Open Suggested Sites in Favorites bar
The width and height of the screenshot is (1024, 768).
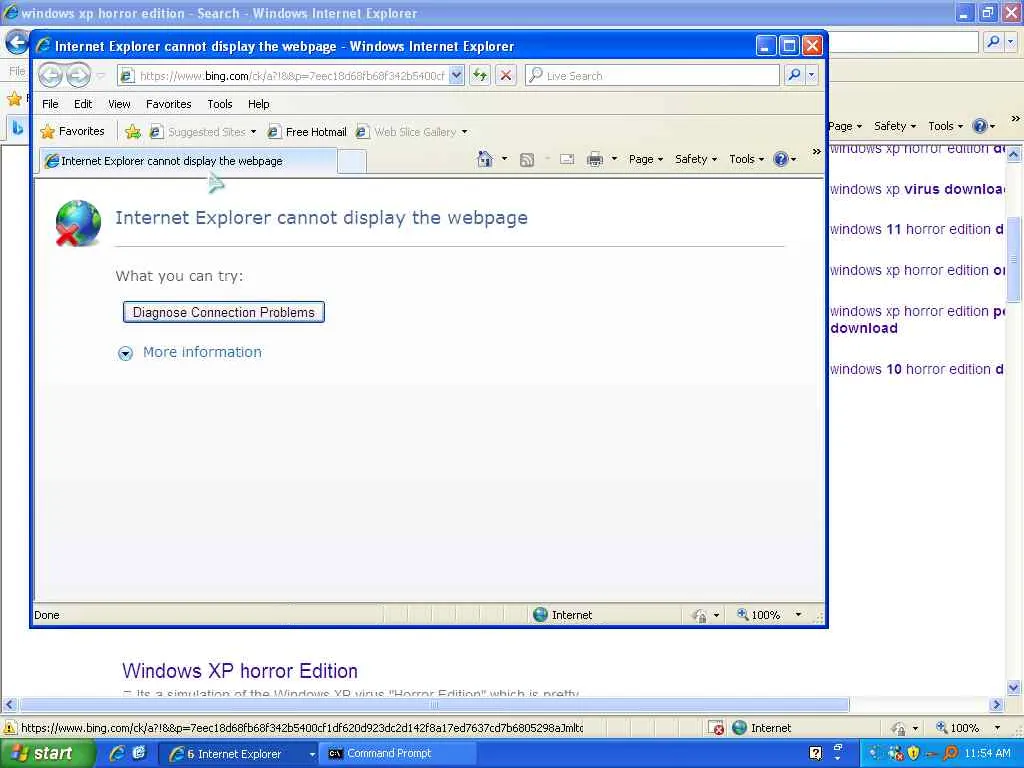point(202,132)
